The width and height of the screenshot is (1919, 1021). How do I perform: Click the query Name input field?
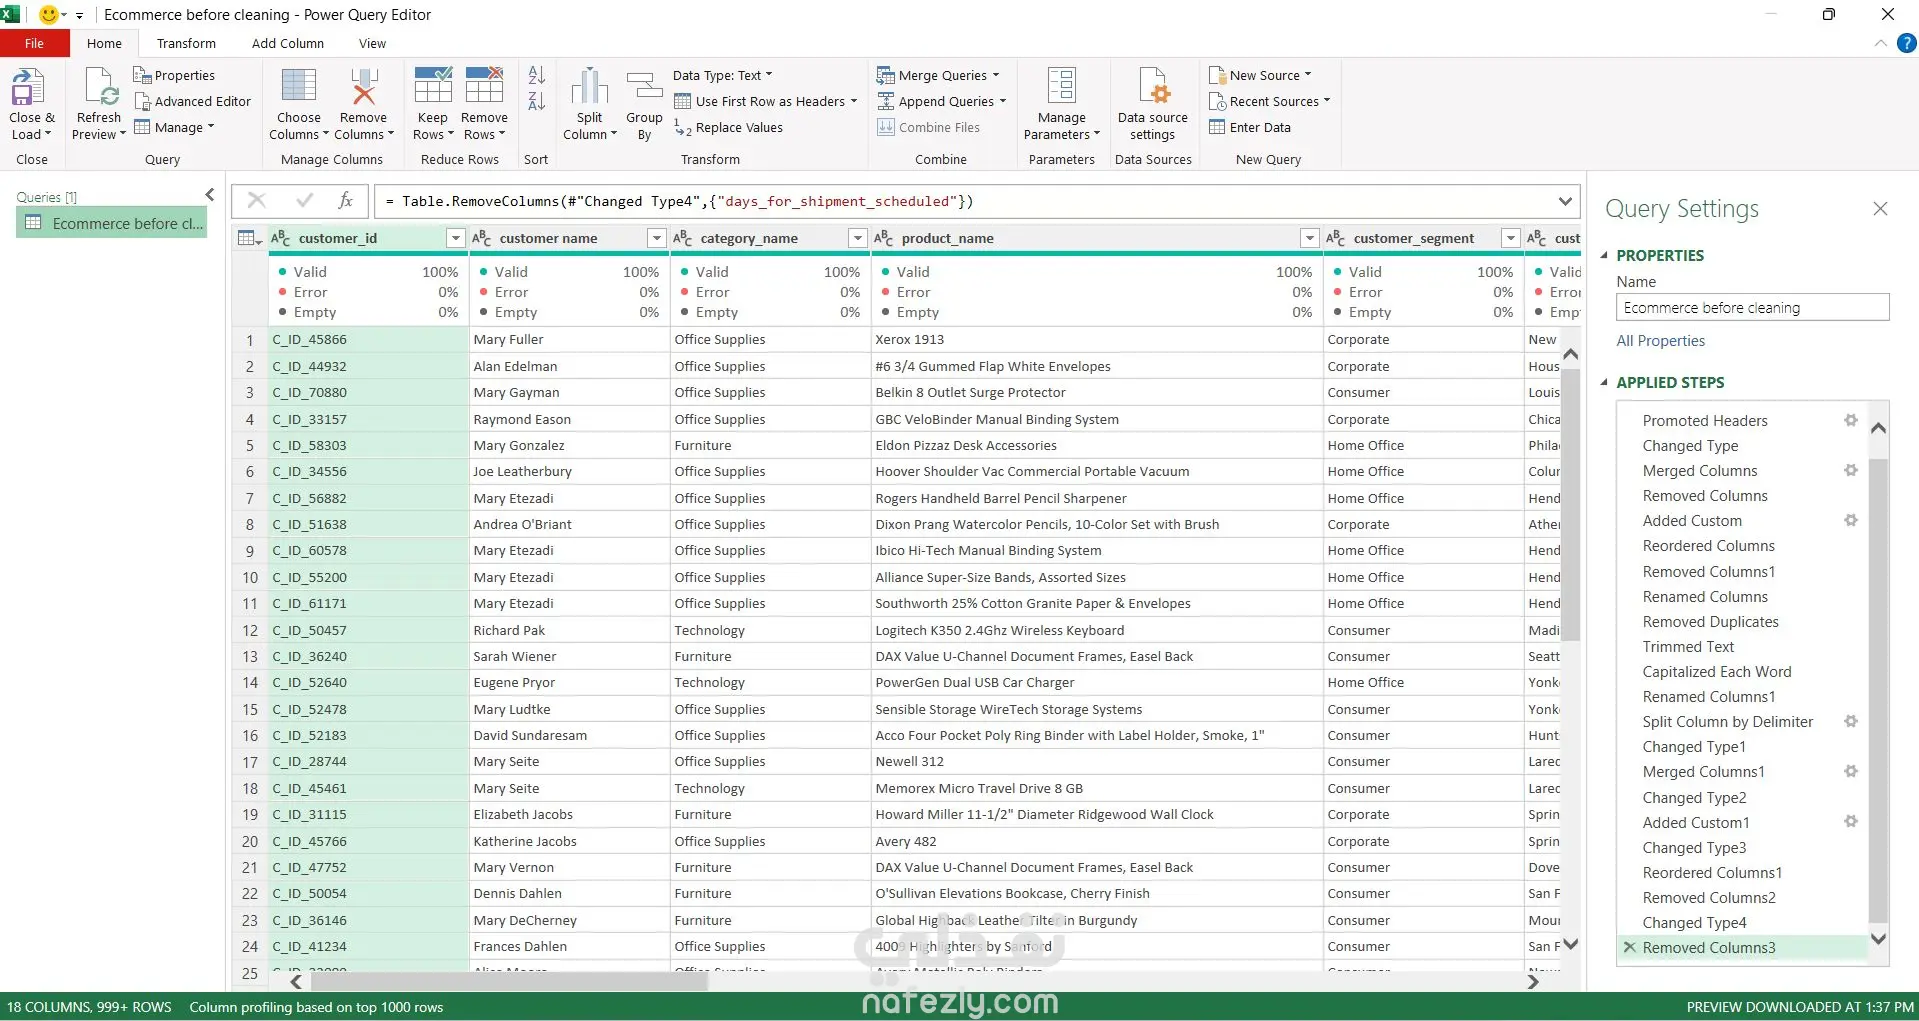pyautogui.click(x=1751, y=308)
